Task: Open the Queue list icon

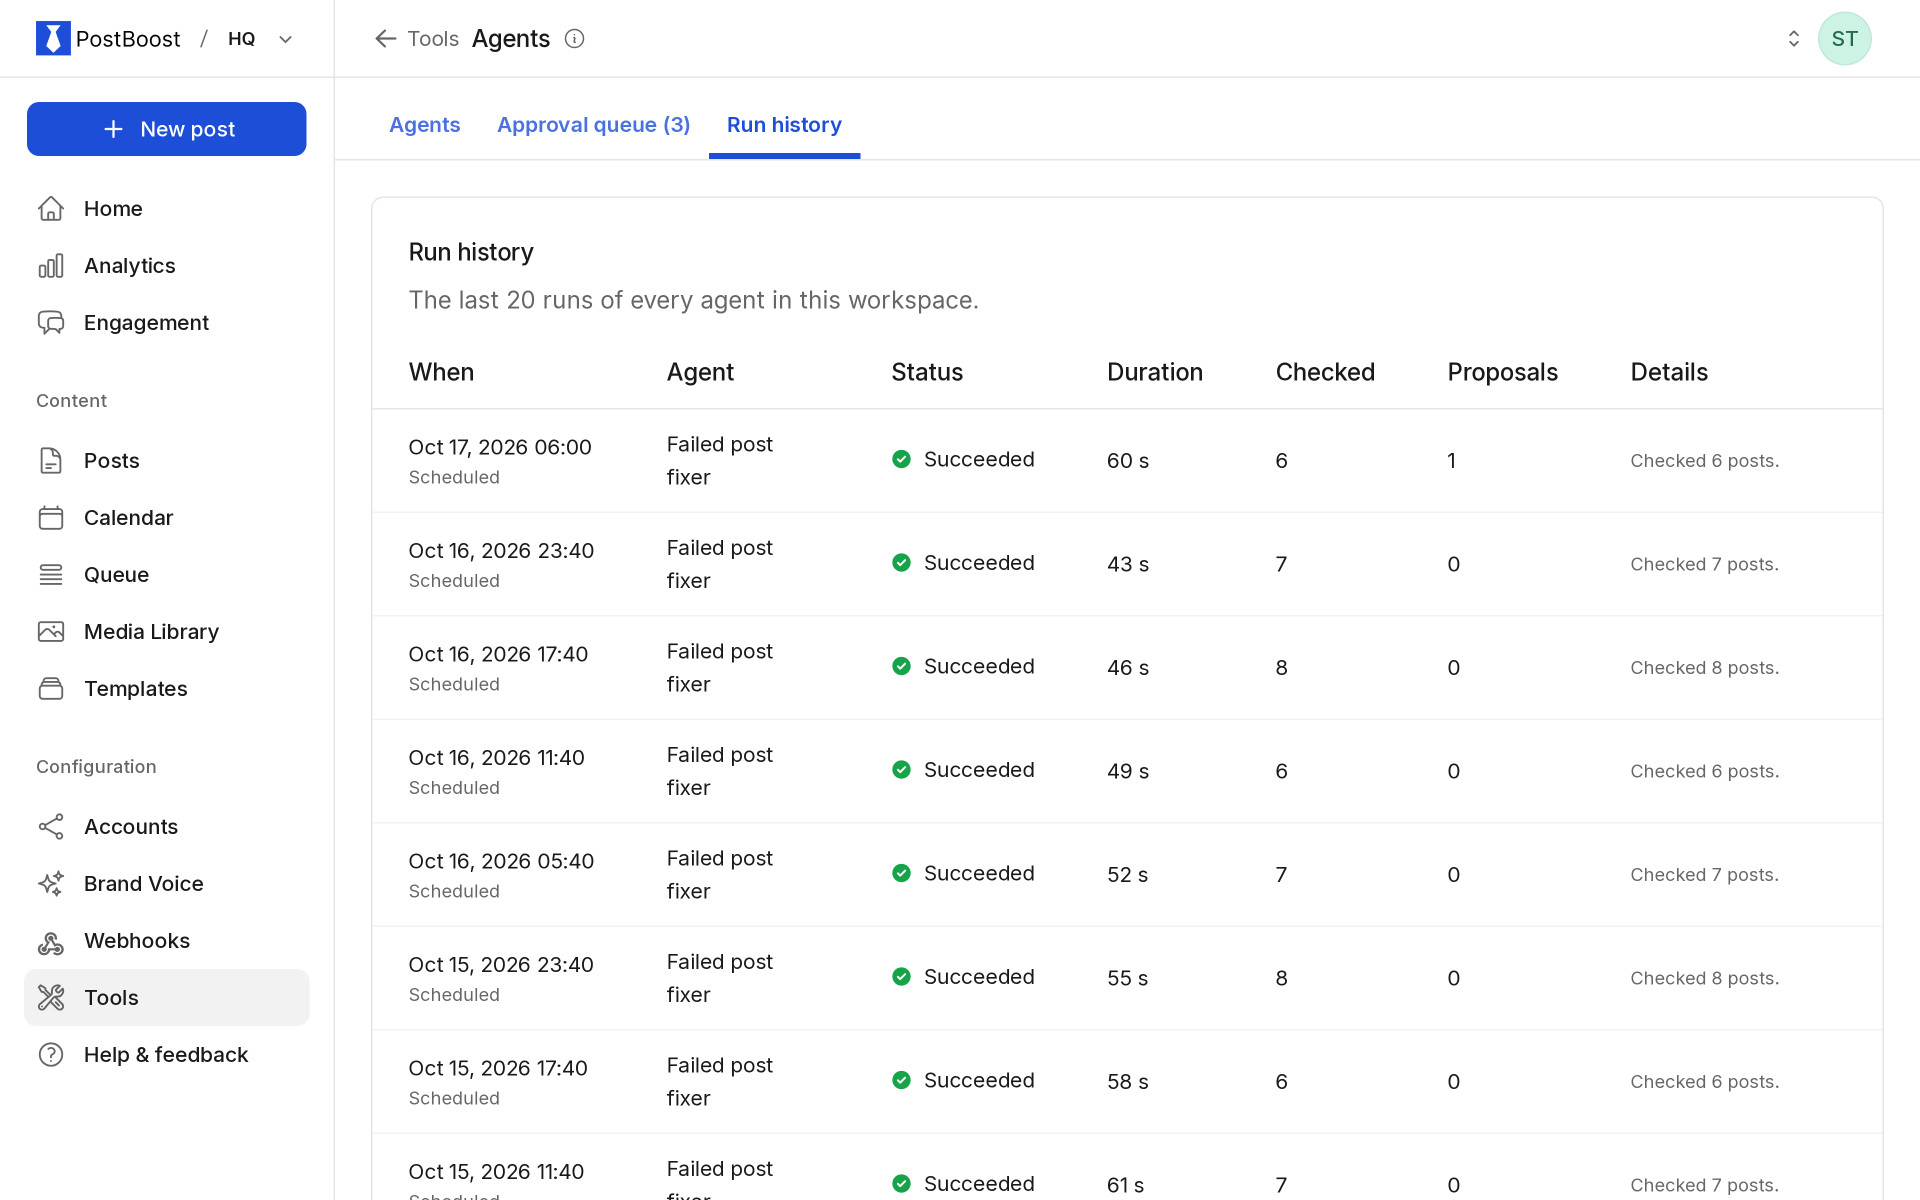Action: [51, 574]
